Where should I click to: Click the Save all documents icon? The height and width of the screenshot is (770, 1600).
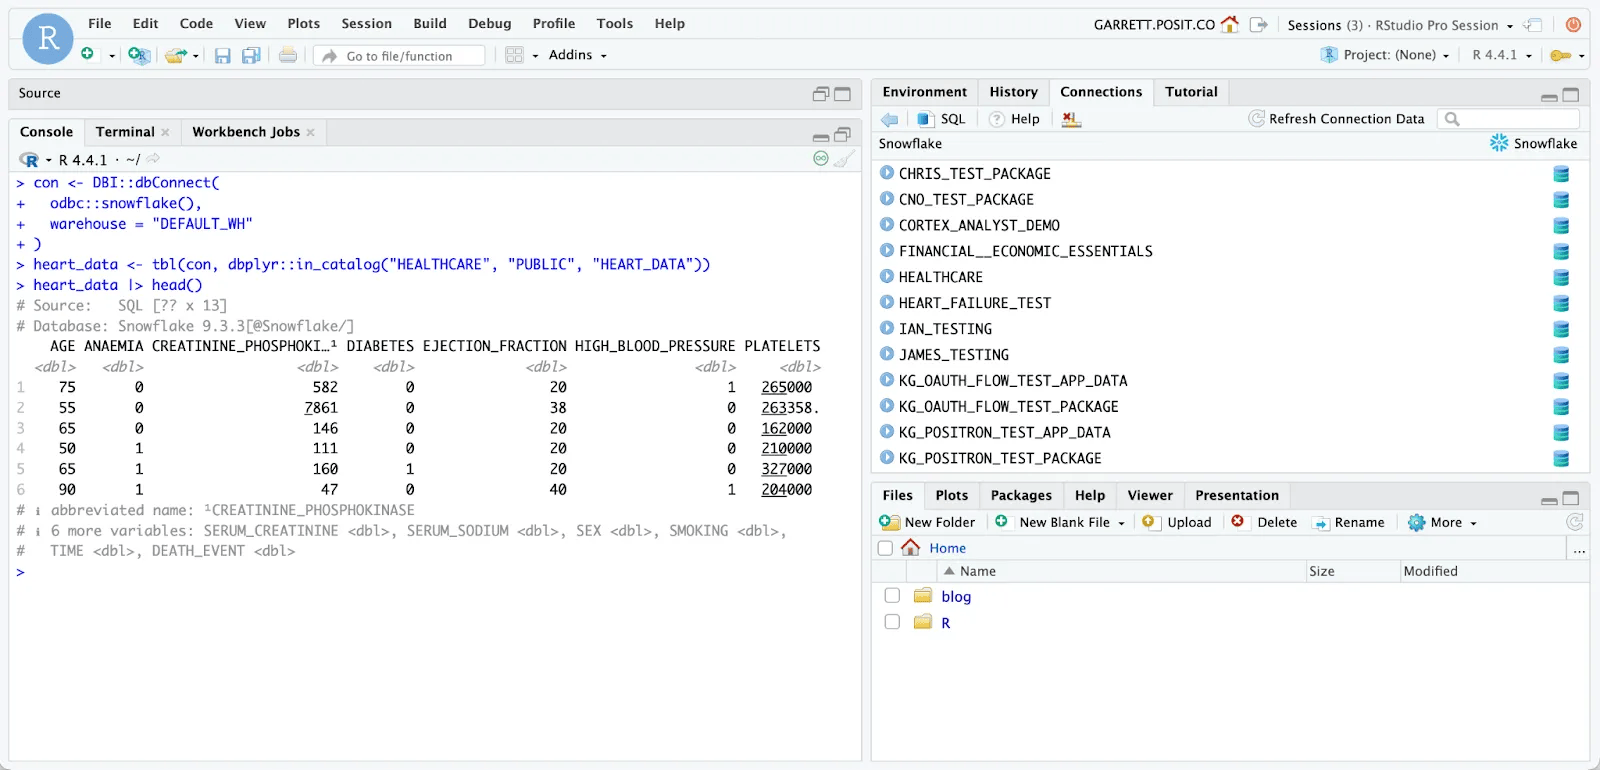pyautogui.click(x=251, y=56)
